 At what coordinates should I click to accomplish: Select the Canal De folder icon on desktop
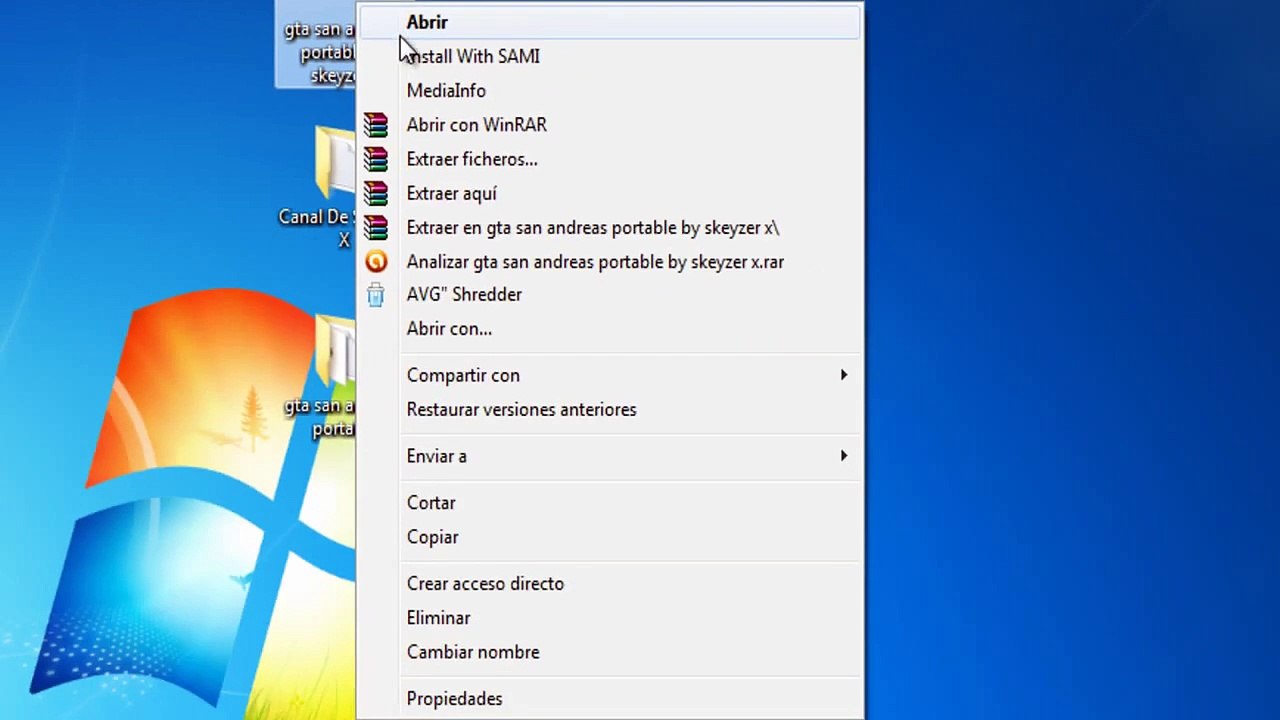coord(335,163)
